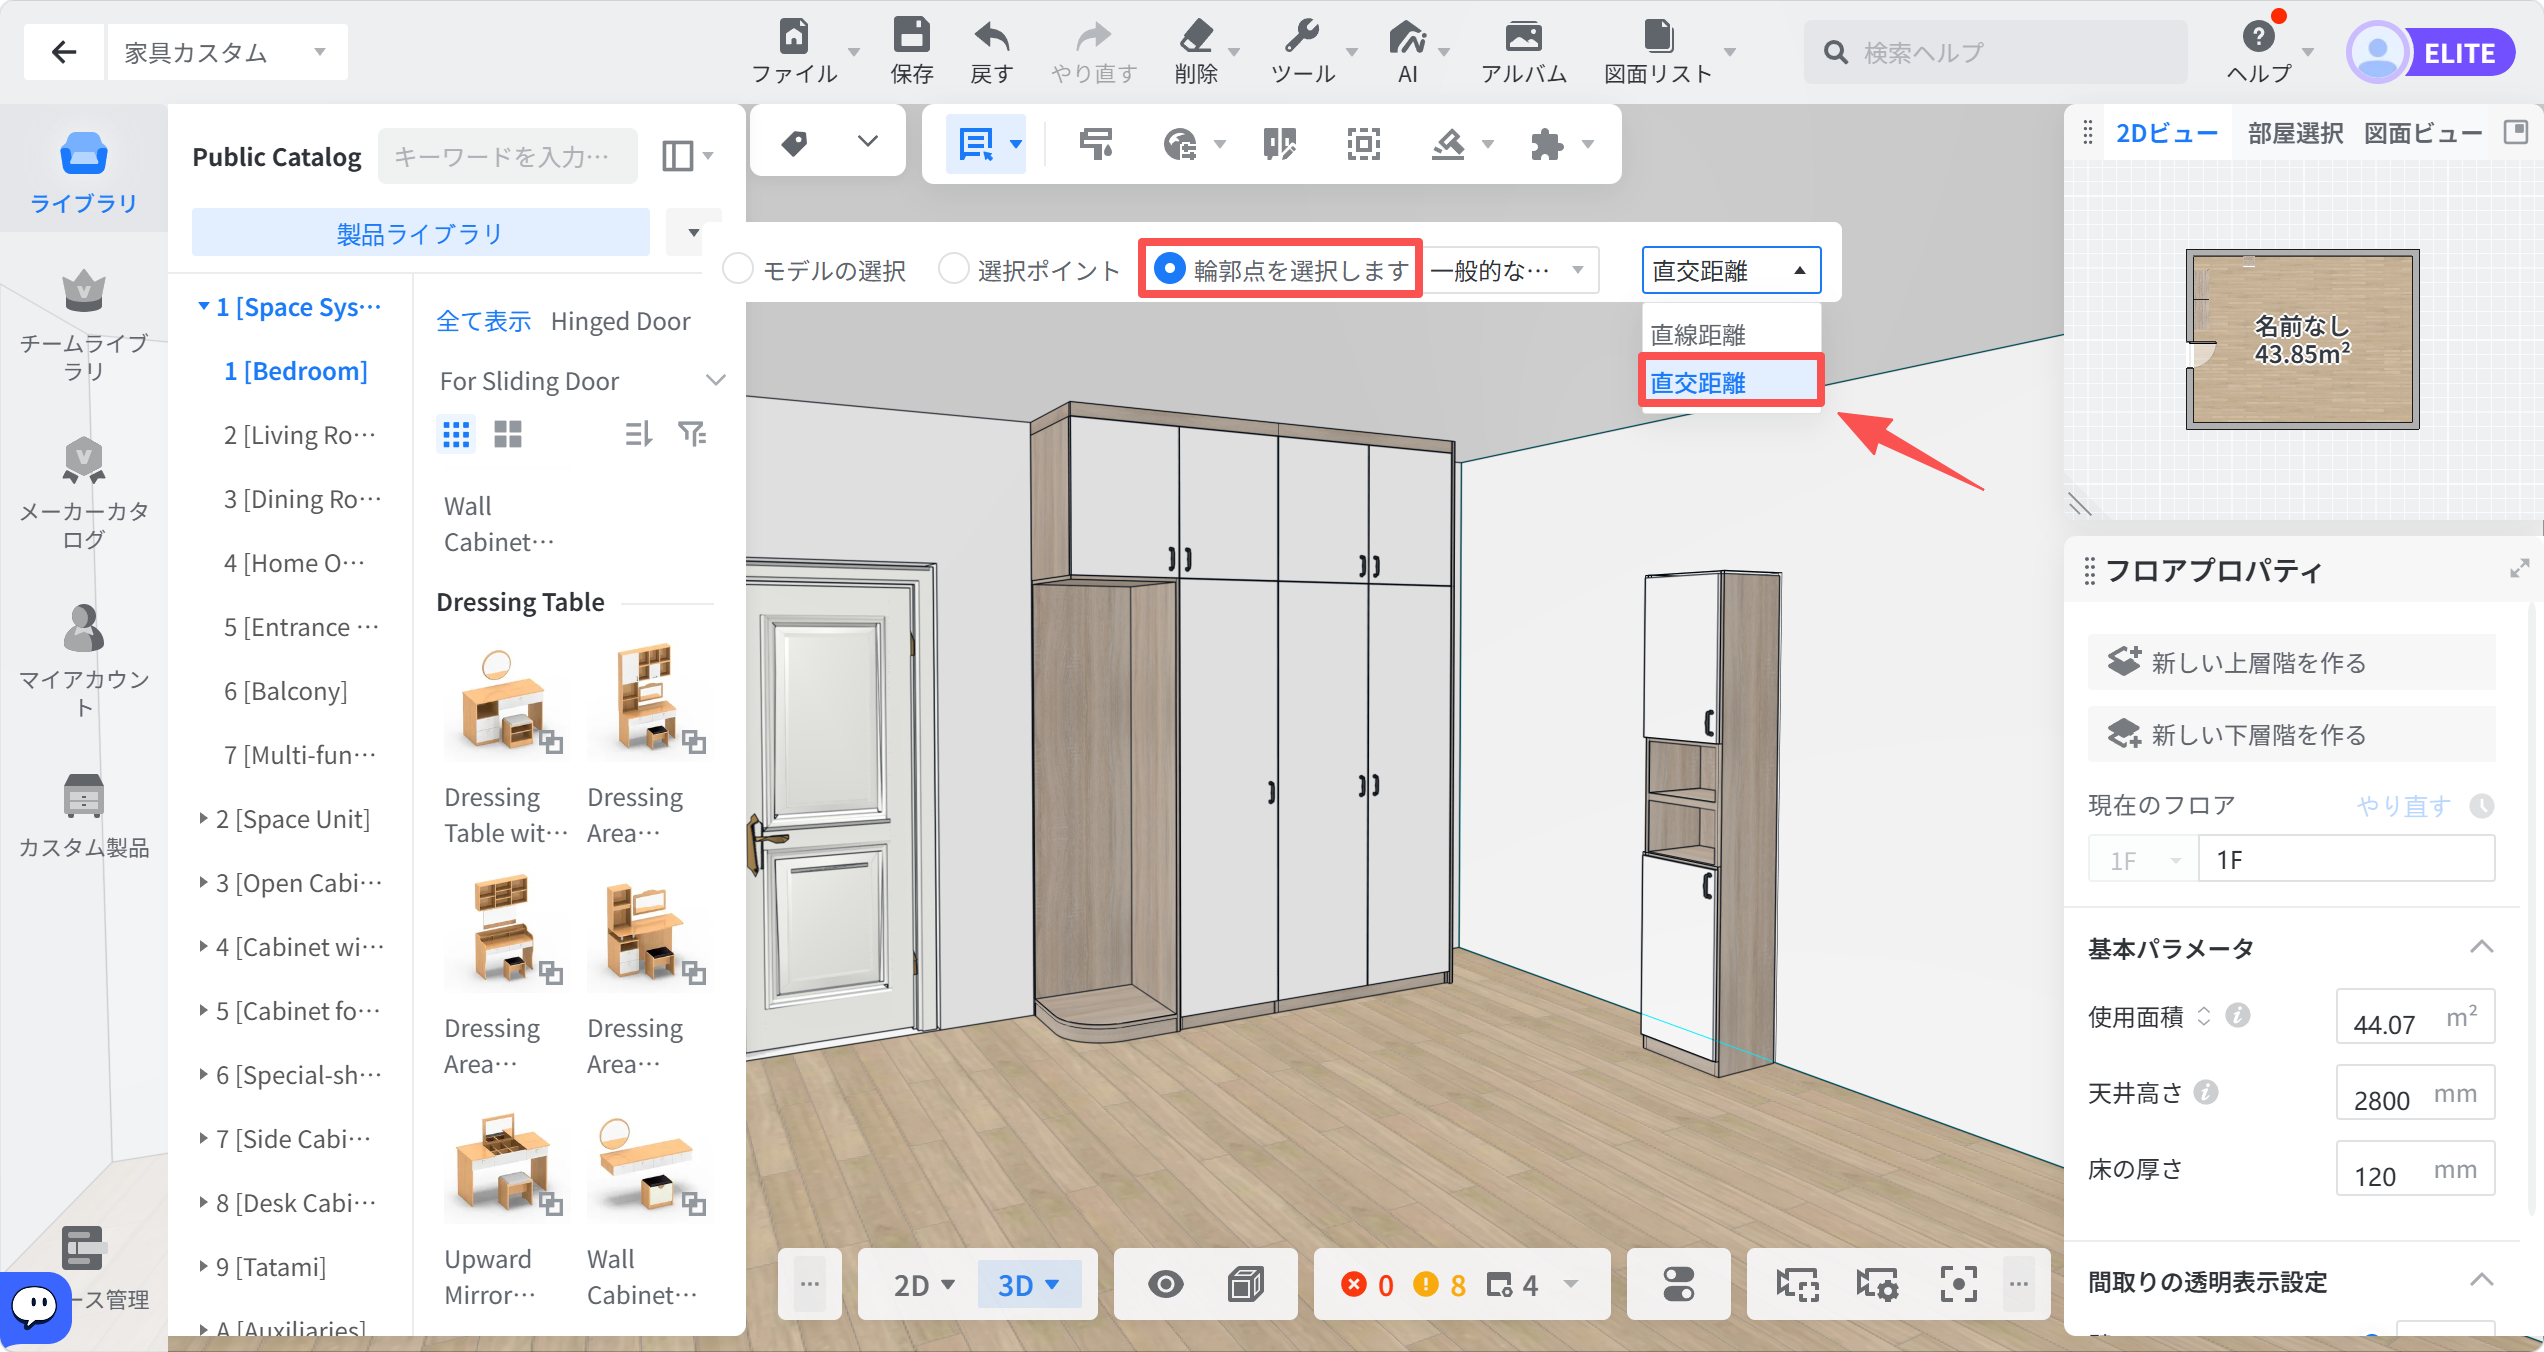Expand the 3 [Open Cabi… tree node
Viewport: 2544px width, 1352px height.
point(204,883)
